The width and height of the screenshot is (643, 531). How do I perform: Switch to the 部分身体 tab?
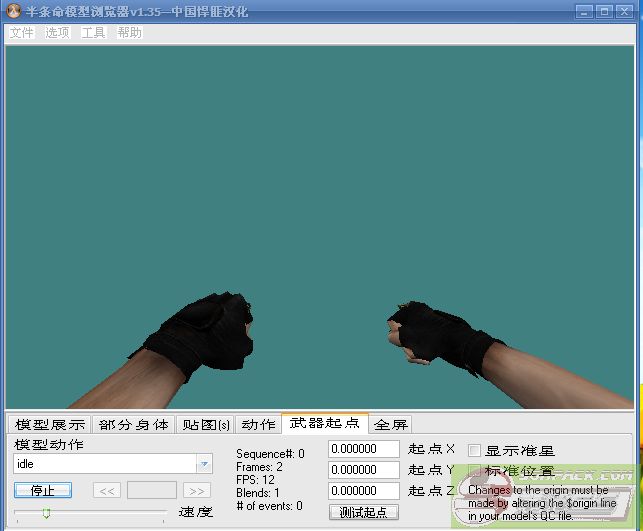[134, 425]
